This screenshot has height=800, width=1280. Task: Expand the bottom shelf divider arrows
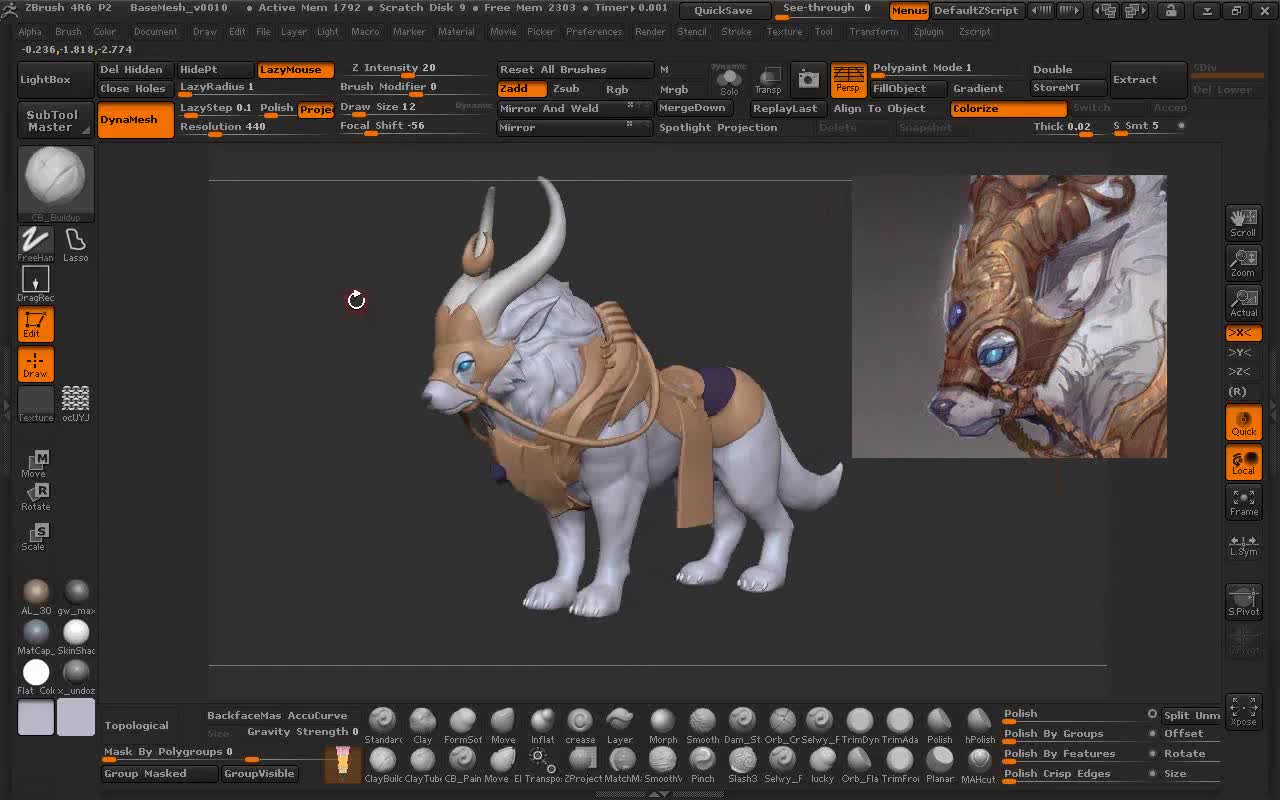tap(659, 794)
